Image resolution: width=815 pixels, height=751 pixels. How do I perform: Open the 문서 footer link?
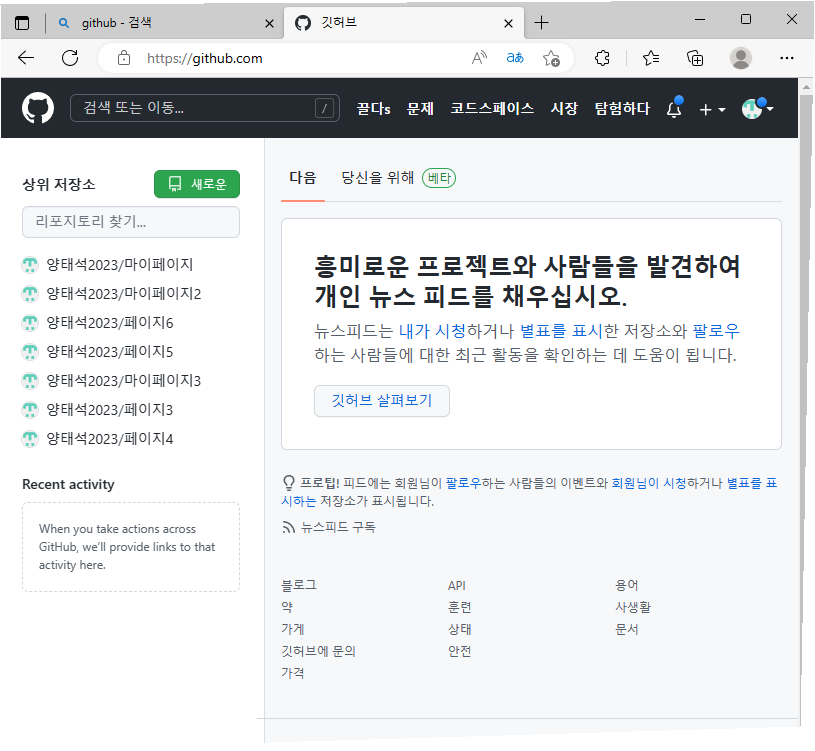click(x=626, y=629)
